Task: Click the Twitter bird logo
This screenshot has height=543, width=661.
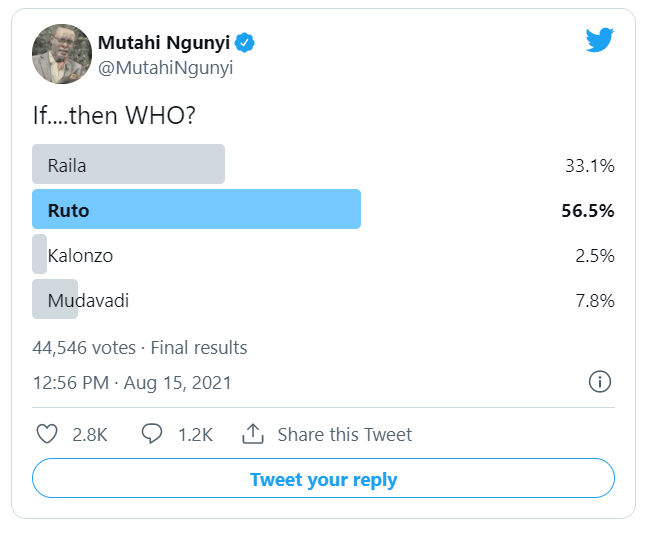Action: 599,40
